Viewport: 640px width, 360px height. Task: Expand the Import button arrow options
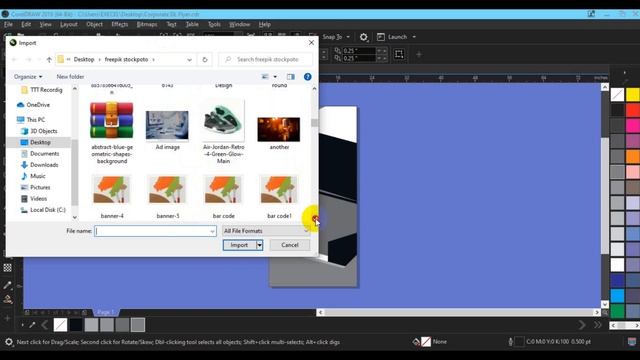(259, 245)
